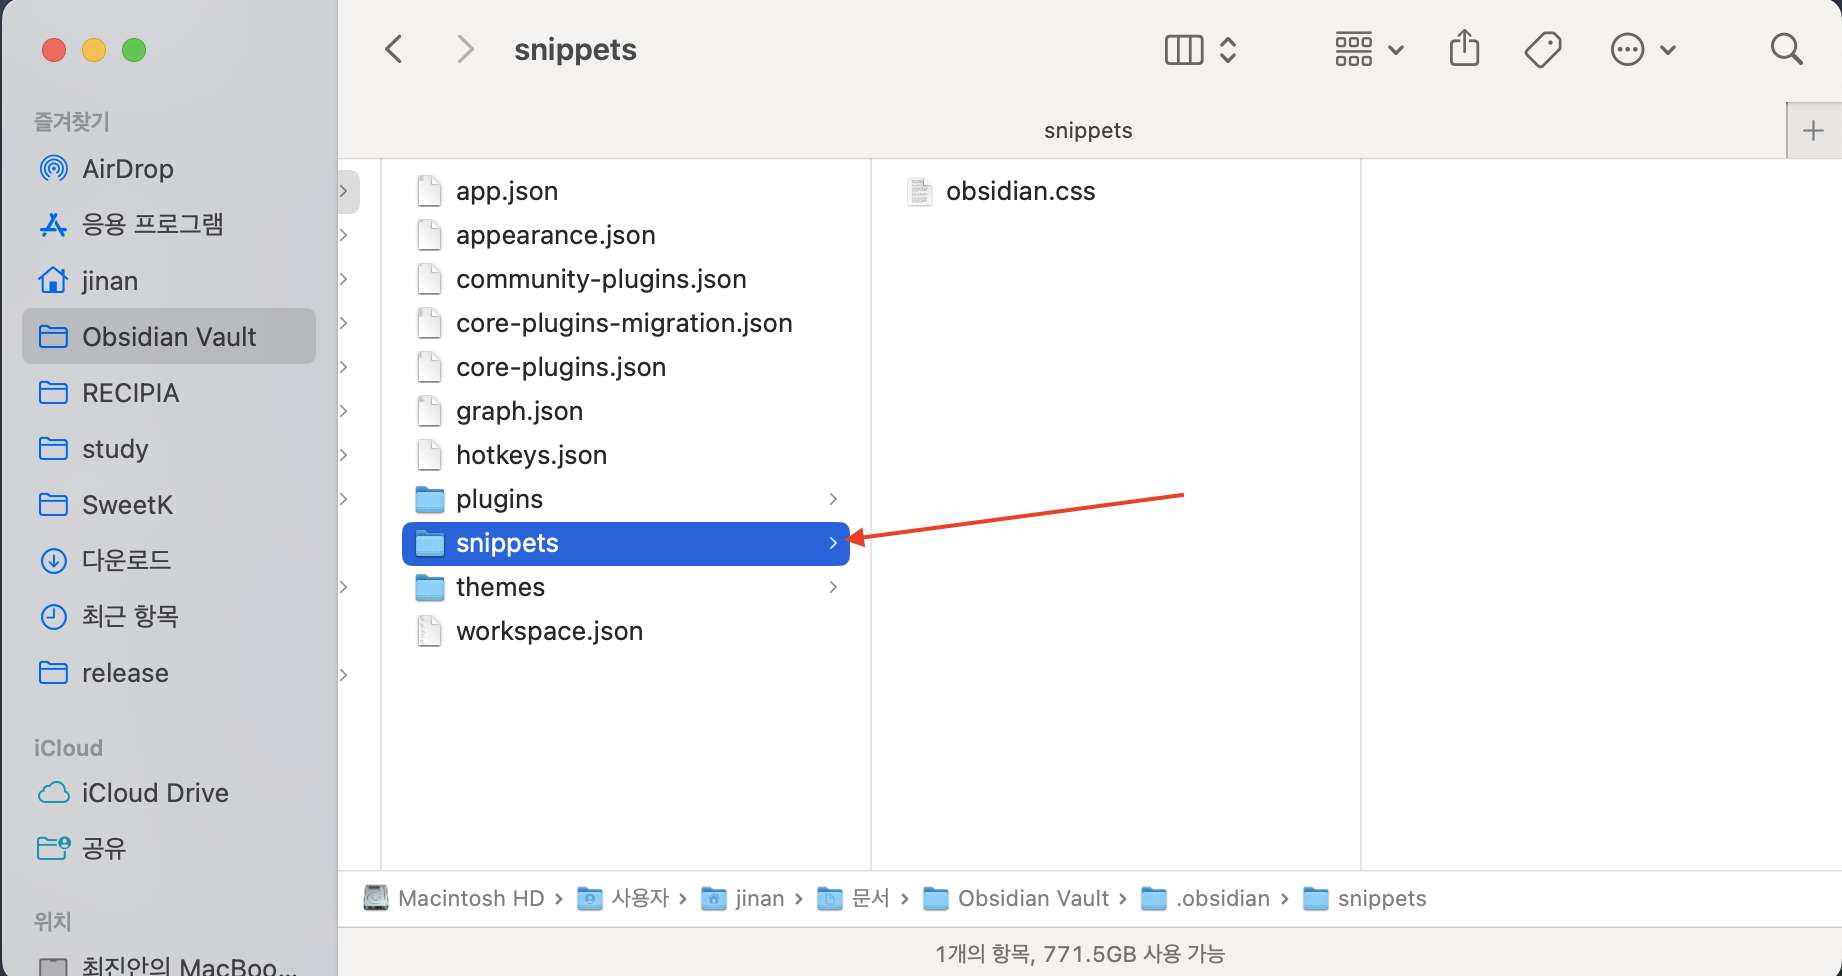The height and width of the screenshot is (976, 1842).
Task: Open SweetK folder in sidebar
Action: tap(168, 505)
